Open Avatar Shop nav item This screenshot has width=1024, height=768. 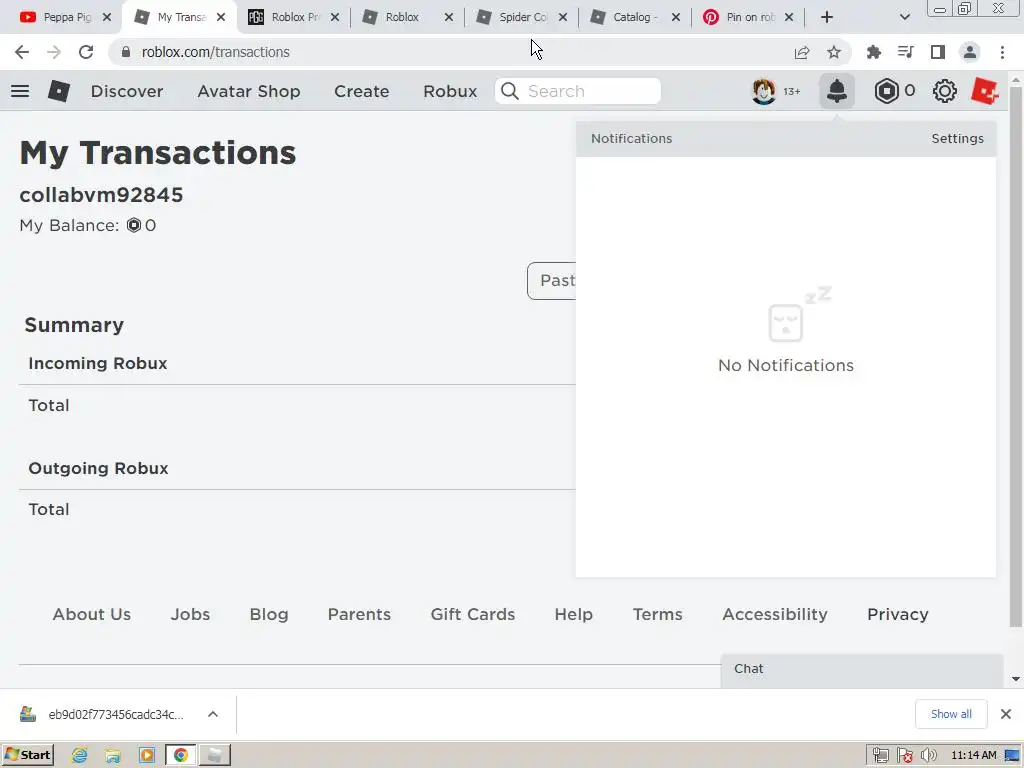point(249,91)
